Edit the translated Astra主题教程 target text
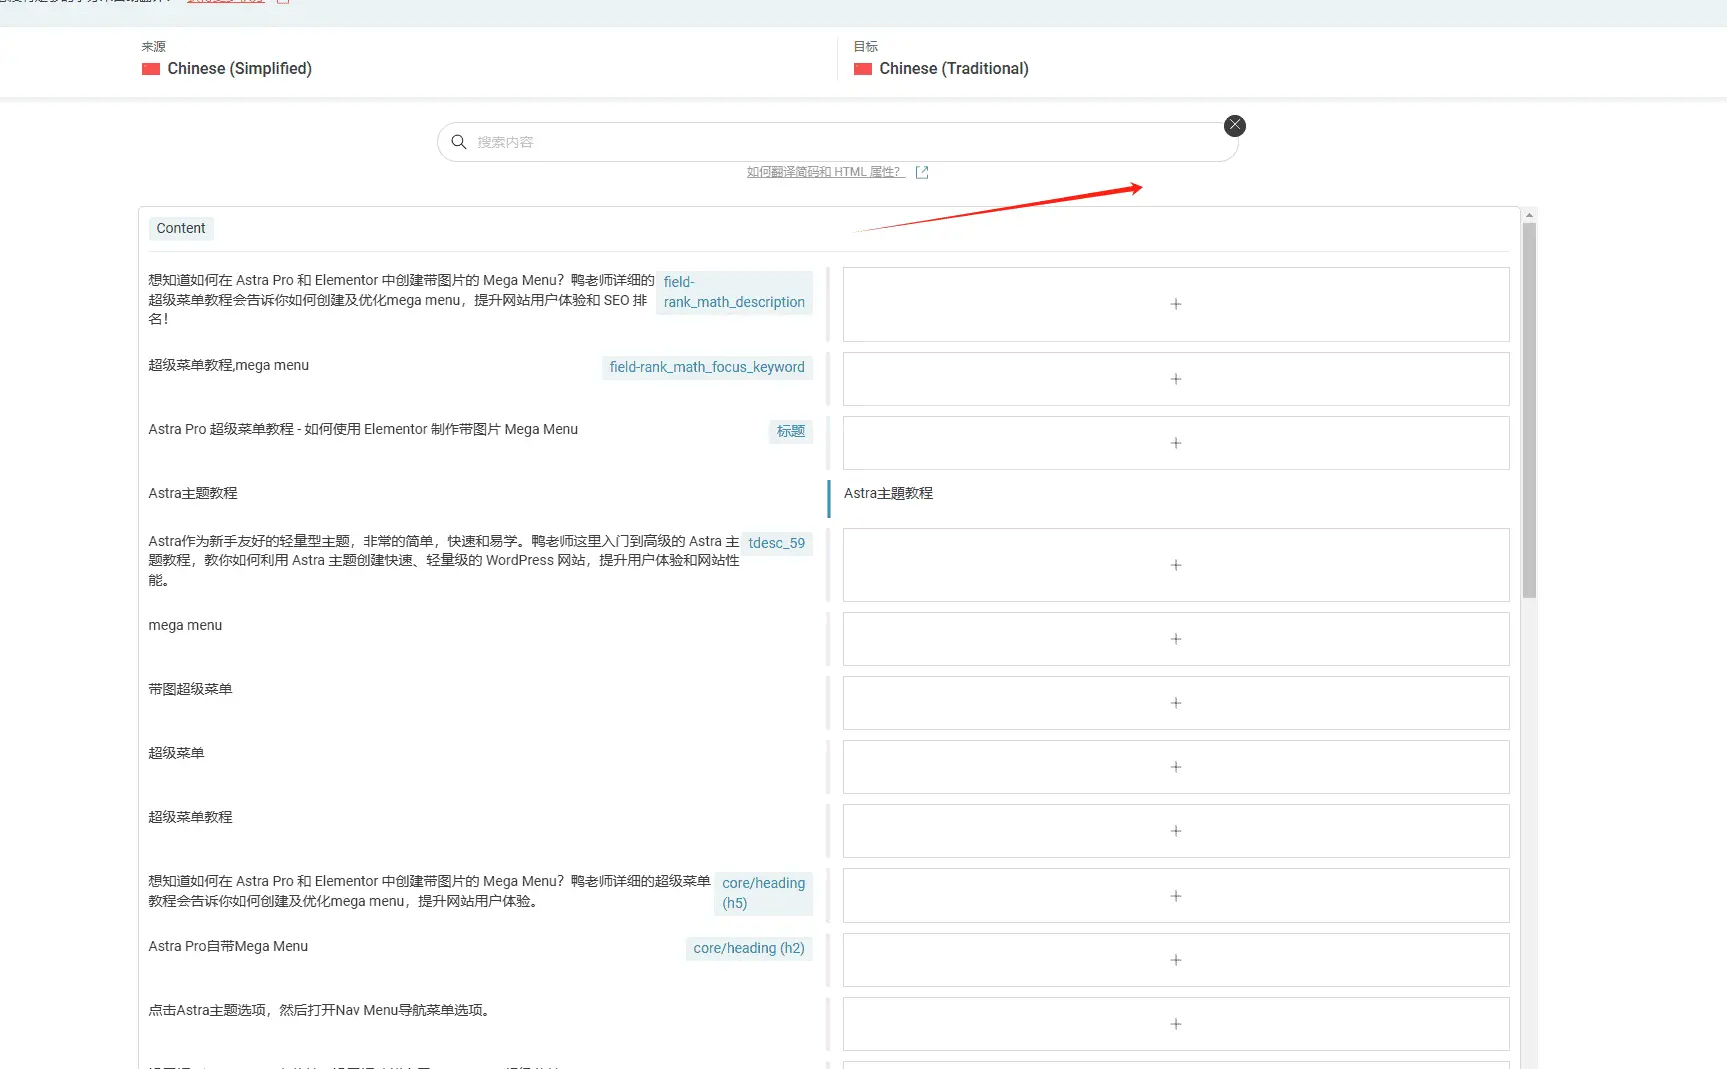The width and height of the screenshot is (1727, 1069). point(889,494)
